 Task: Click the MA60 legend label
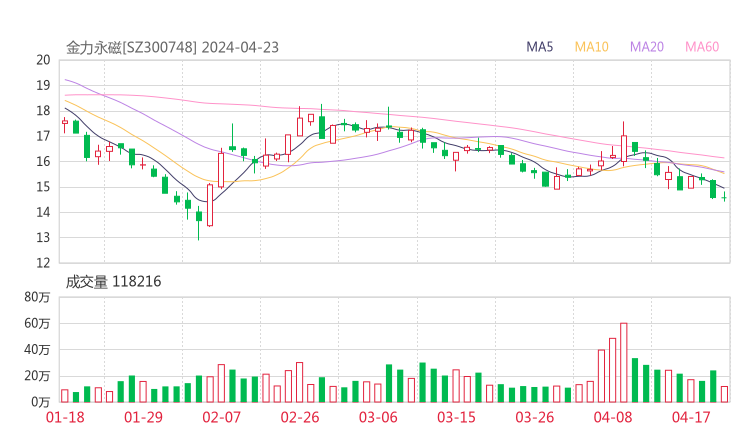tap(702, 47)
